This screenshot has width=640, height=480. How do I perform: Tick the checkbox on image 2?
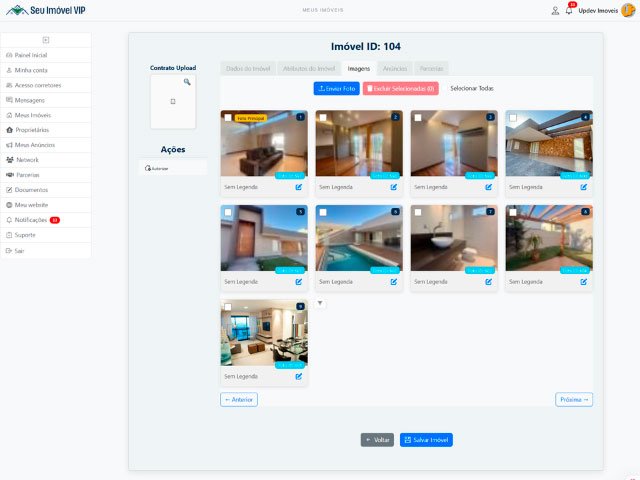323,118
